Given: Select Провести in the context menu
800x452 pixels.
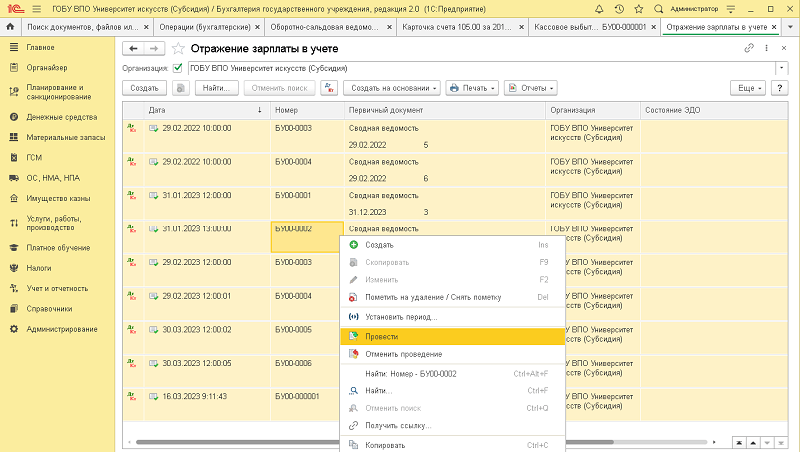Looking at the screenshot, I should [382, 337].
